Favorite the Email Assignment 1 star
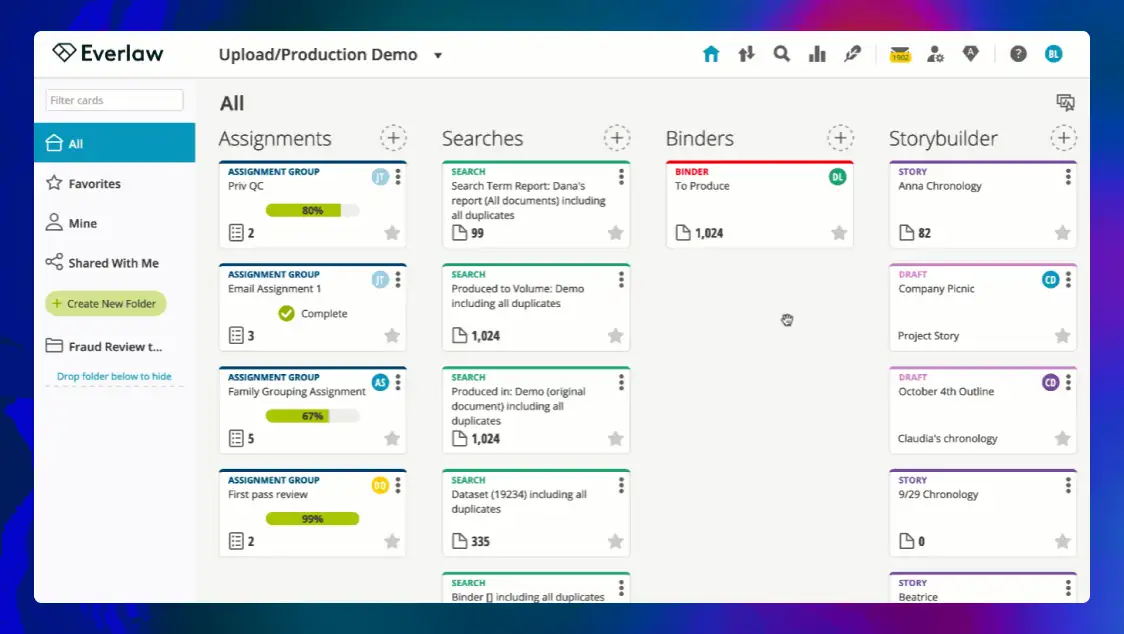This screenshot has height=634, width=1124. coord(392,335)
